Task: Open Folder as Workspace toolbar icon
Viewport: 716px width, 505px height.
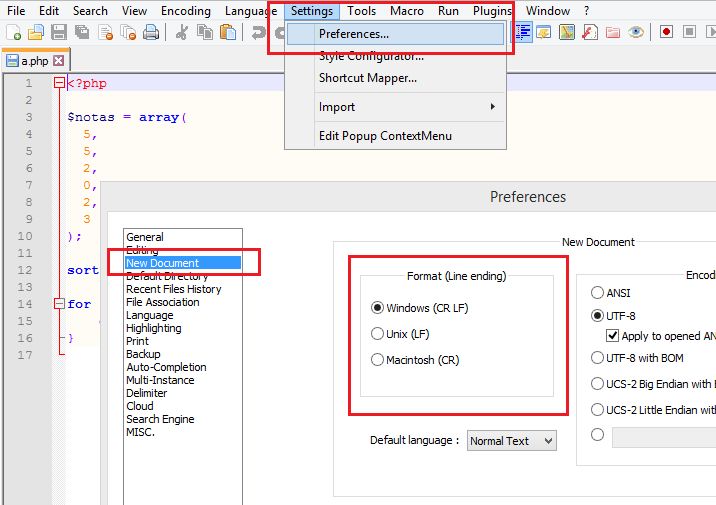Action: point(612,32)
